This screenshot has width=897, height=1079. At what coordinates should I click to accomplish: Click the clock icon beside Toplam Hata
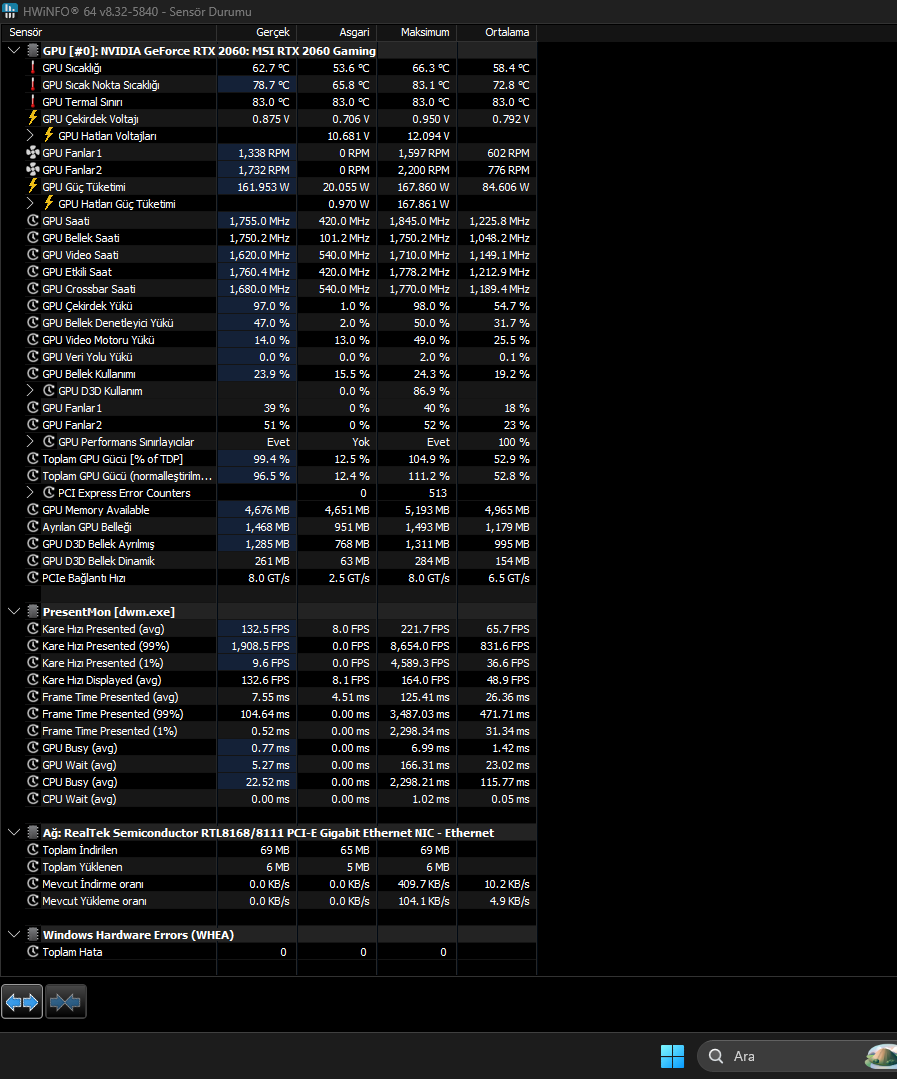pos(32,952)
